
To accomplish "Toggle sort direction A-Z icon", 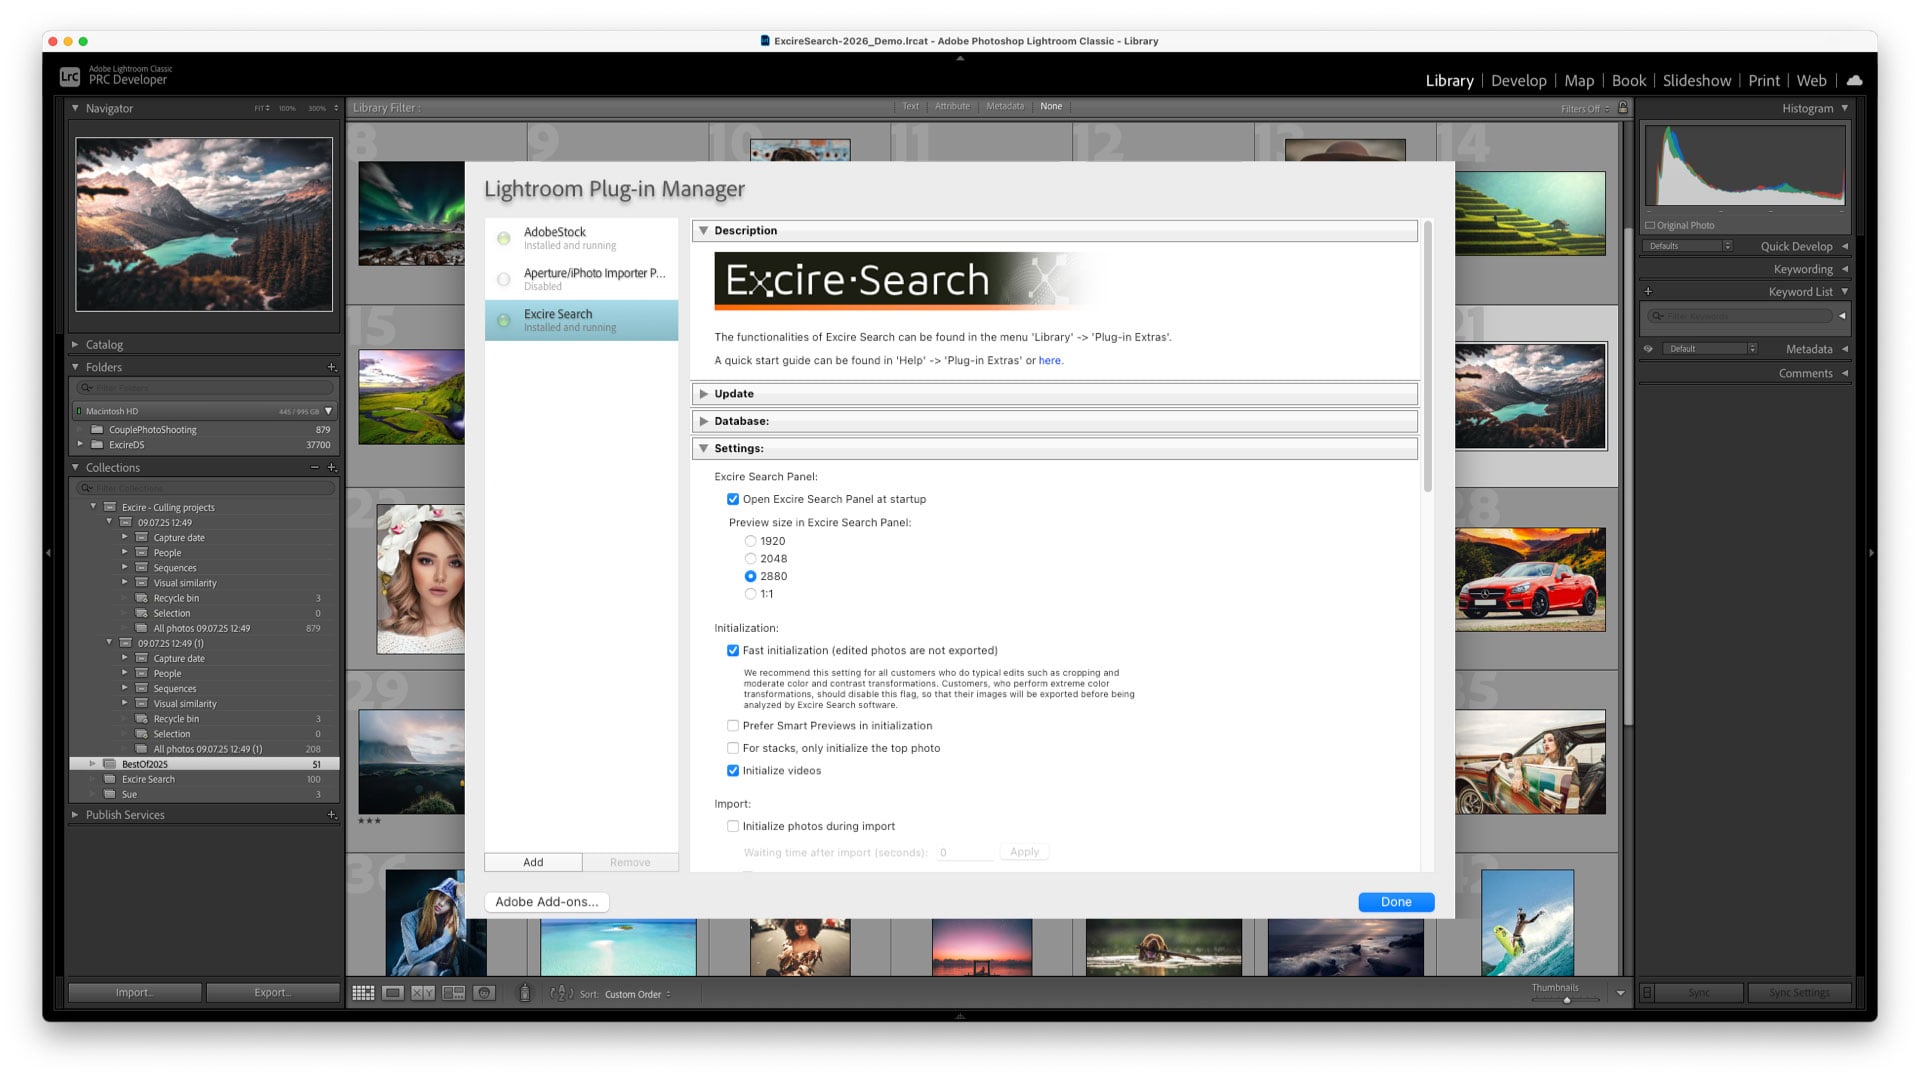I will coord(561,993).
